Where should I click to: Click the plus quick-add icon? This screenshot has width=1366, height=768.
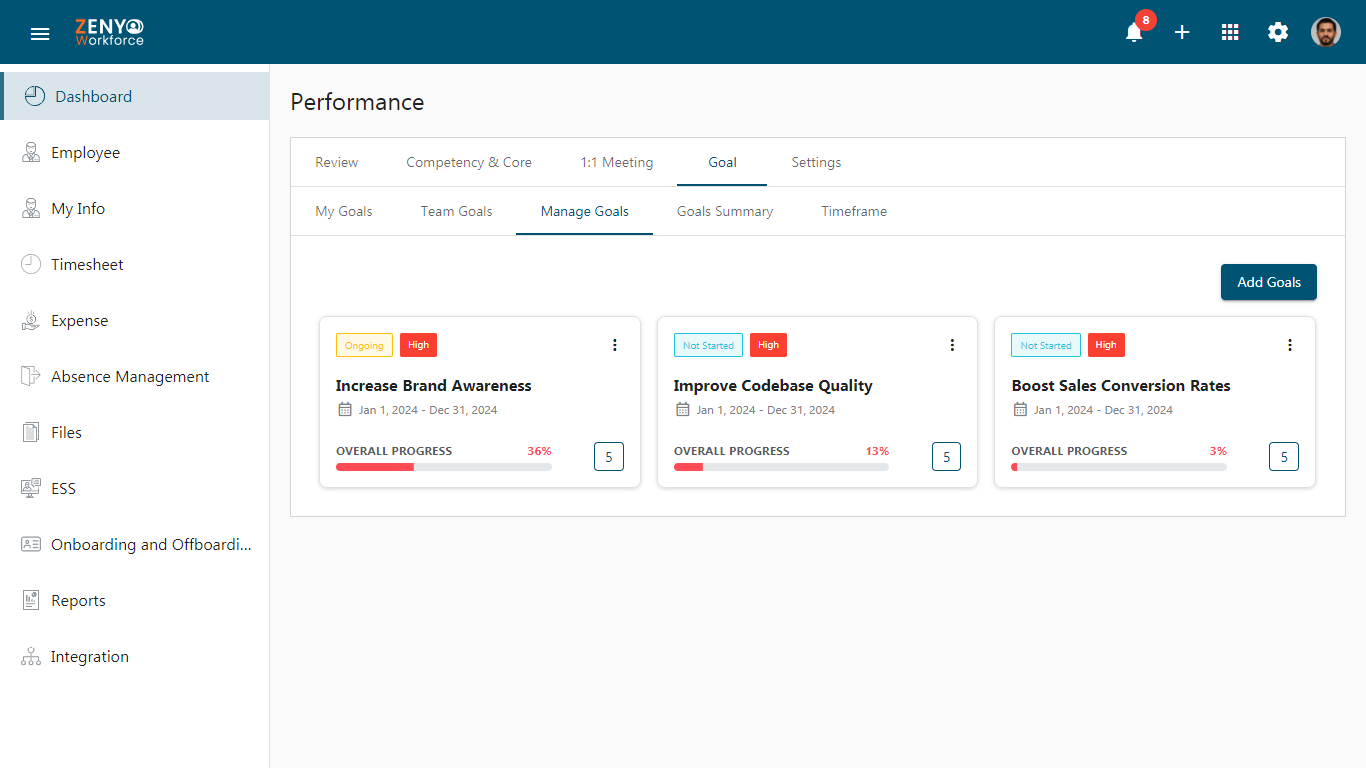click(1182, 33)
